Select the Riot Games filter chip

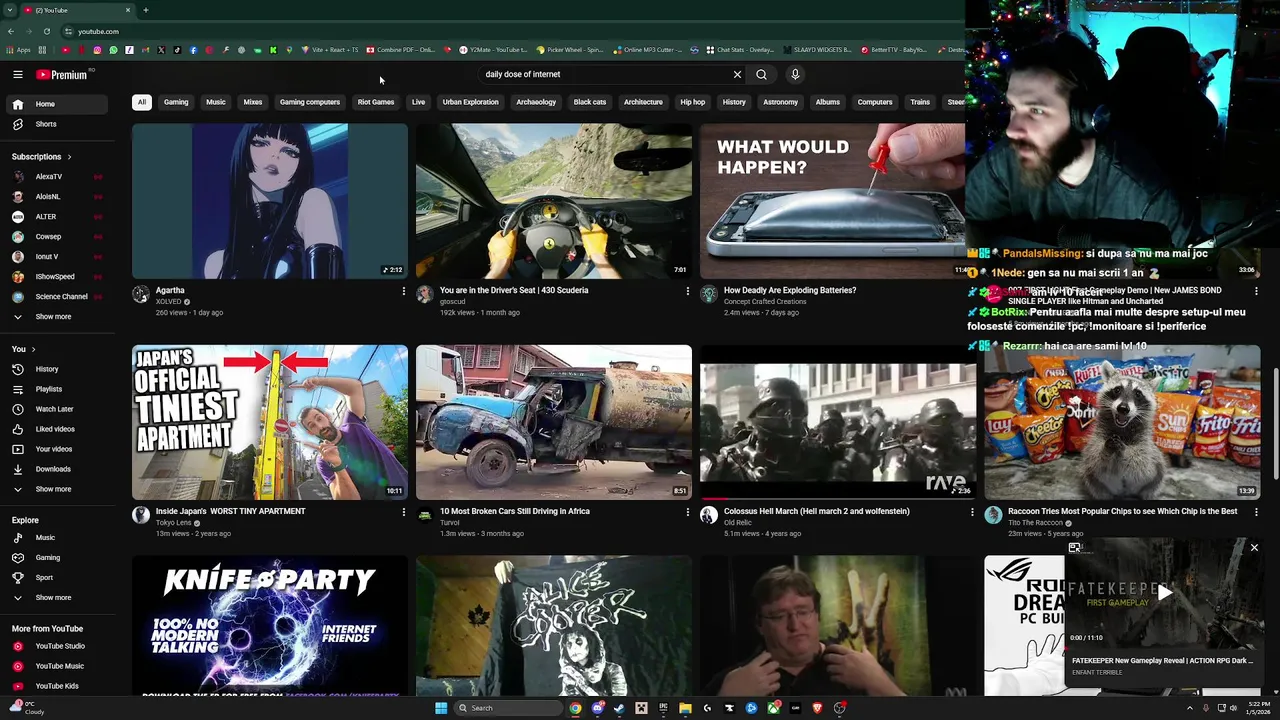point(376,102)
